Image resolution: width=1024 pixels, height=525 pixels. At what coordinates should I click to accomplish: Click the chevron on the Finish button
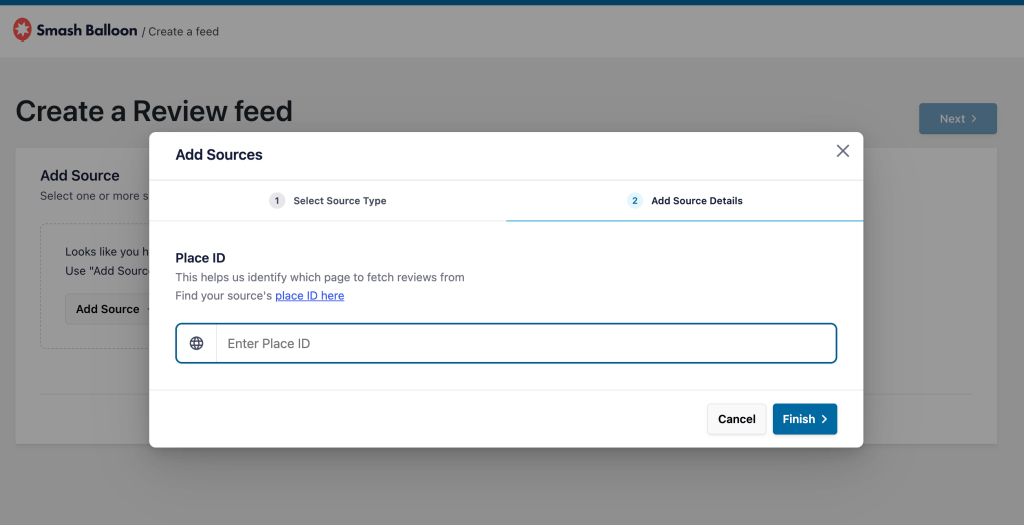click(824, 419)
